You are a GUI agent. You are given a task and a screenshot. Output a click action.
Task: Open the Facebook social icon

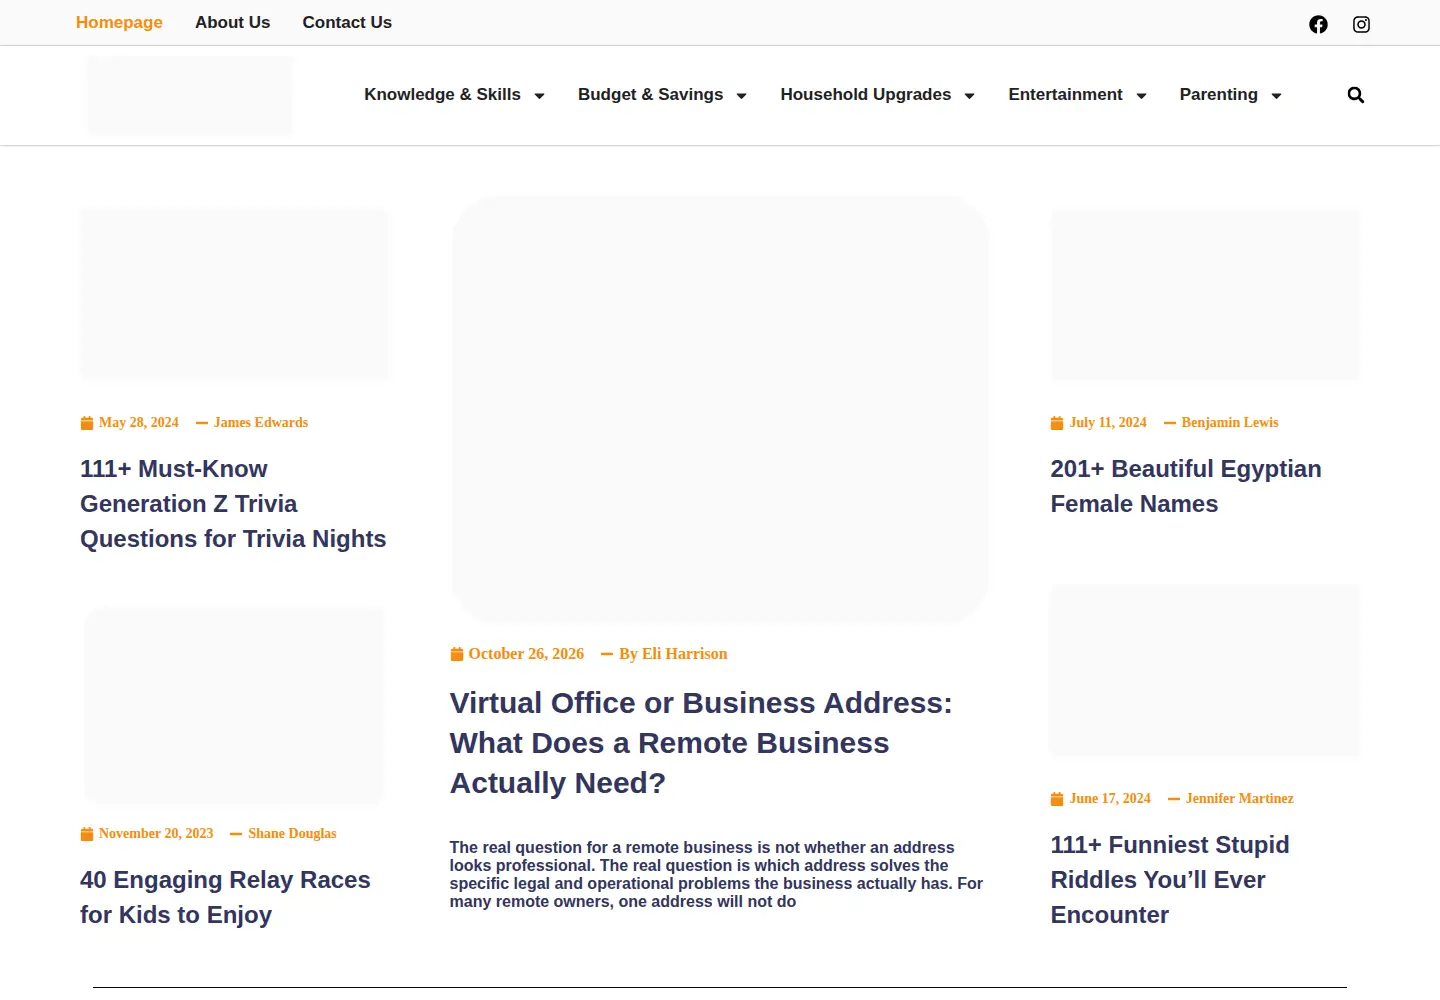coord(1318,24)
